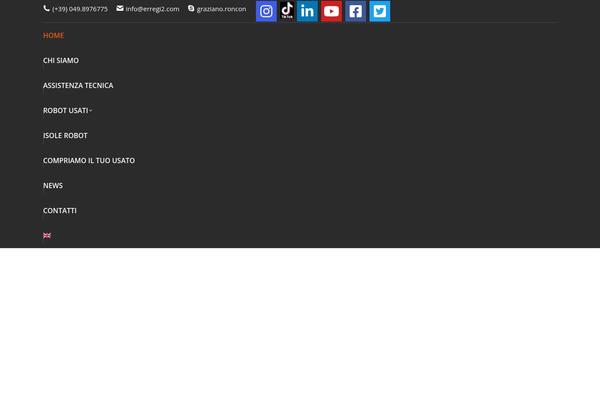This screenshot has width=600, height=400.
Task: Click the email info@erregi2.com
Action: pyautogui.click(x=152, y=9)
